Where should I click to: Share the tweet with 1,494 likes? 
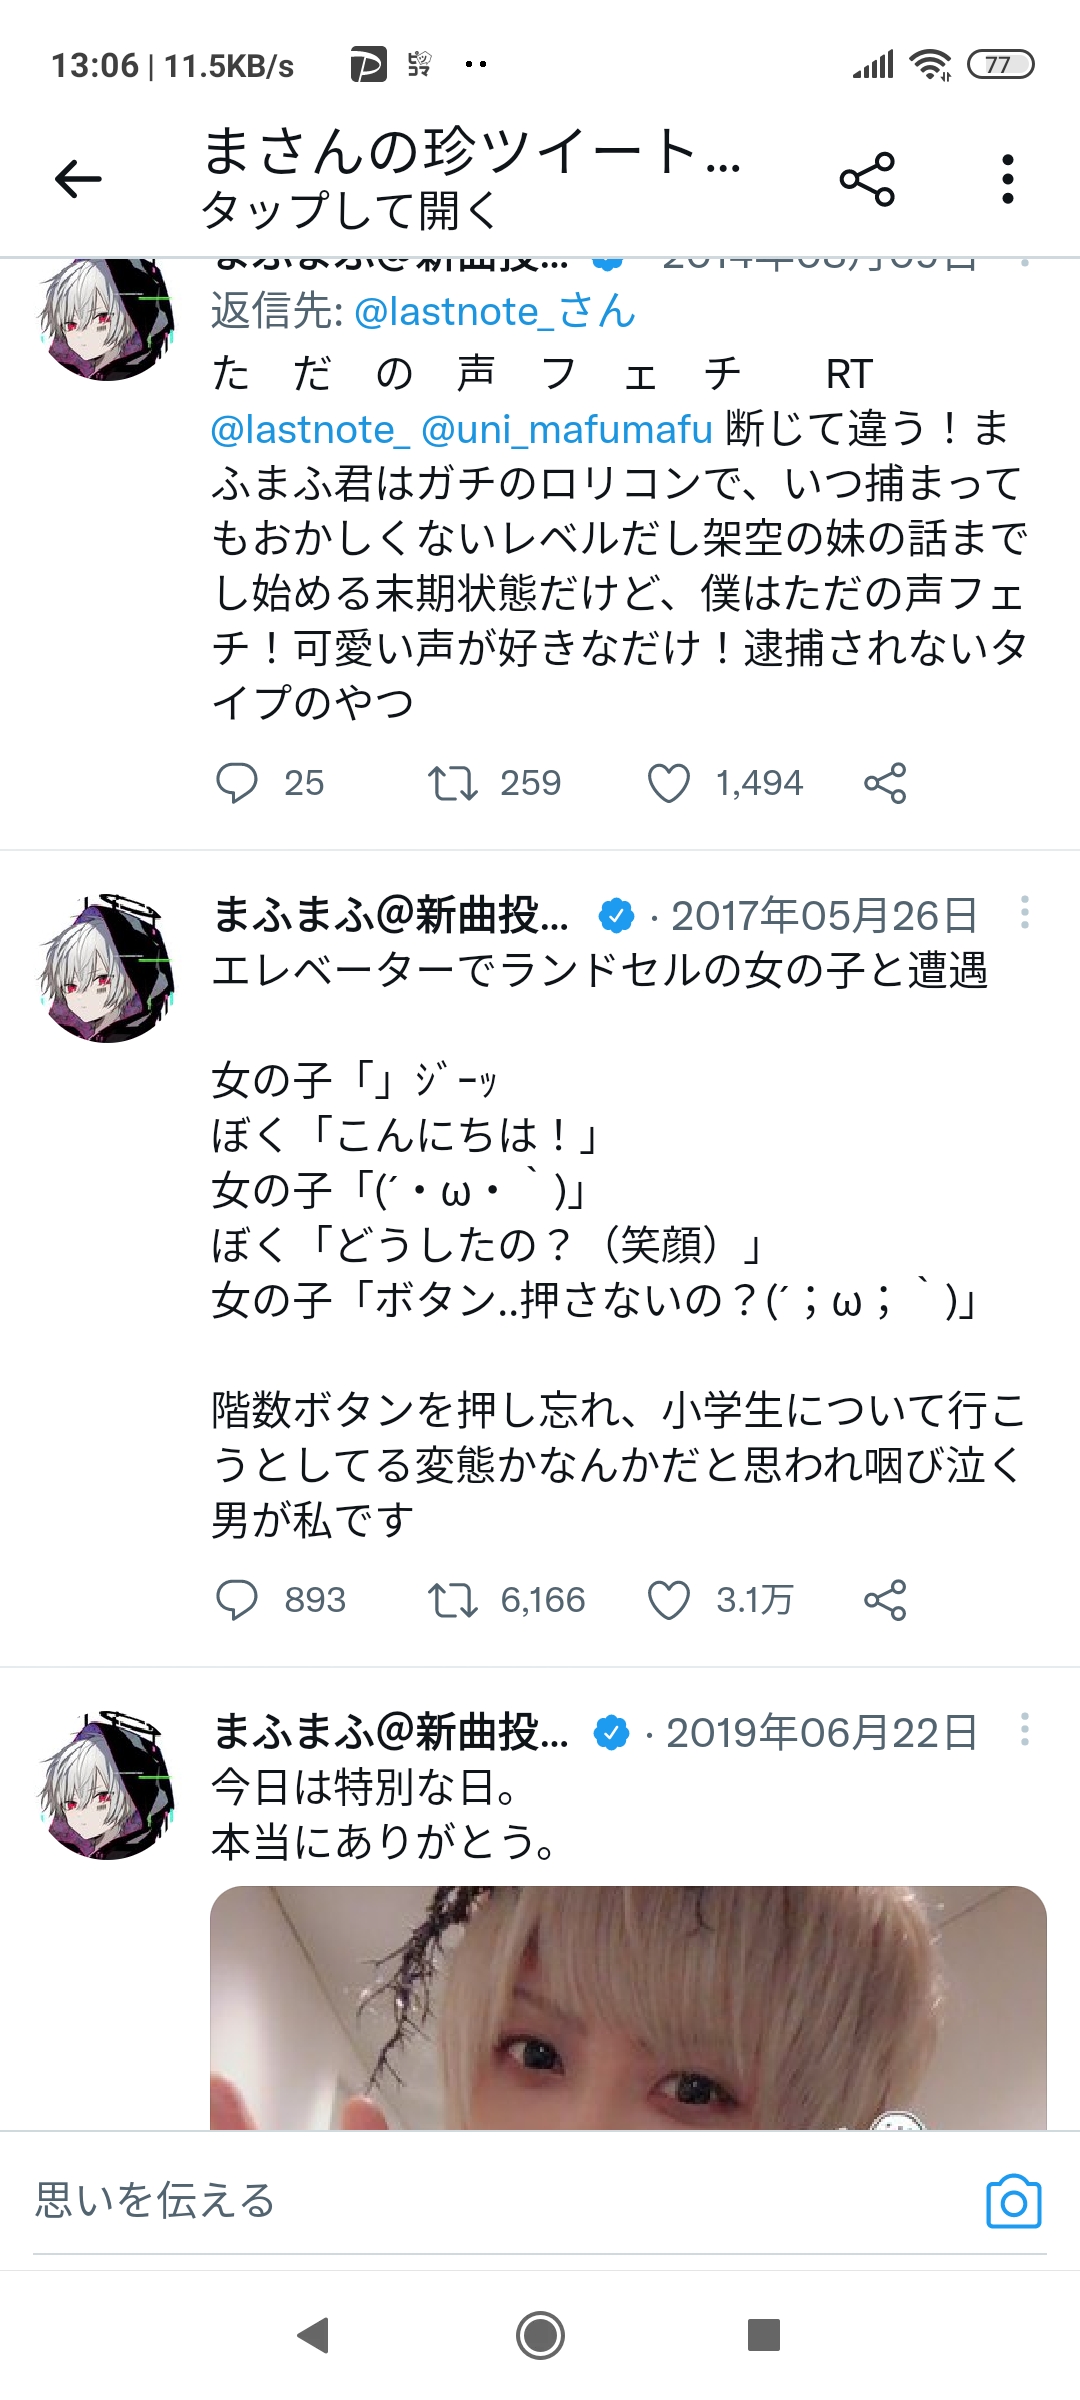coord(885,783)
